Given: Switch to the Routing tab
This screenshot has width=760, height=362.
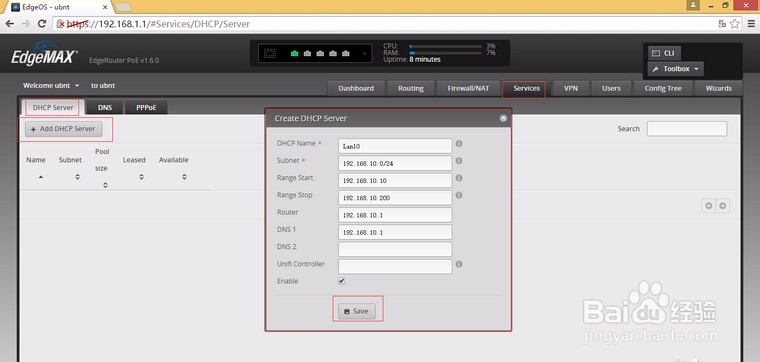Looking at the screenshot, I should 411,88.
